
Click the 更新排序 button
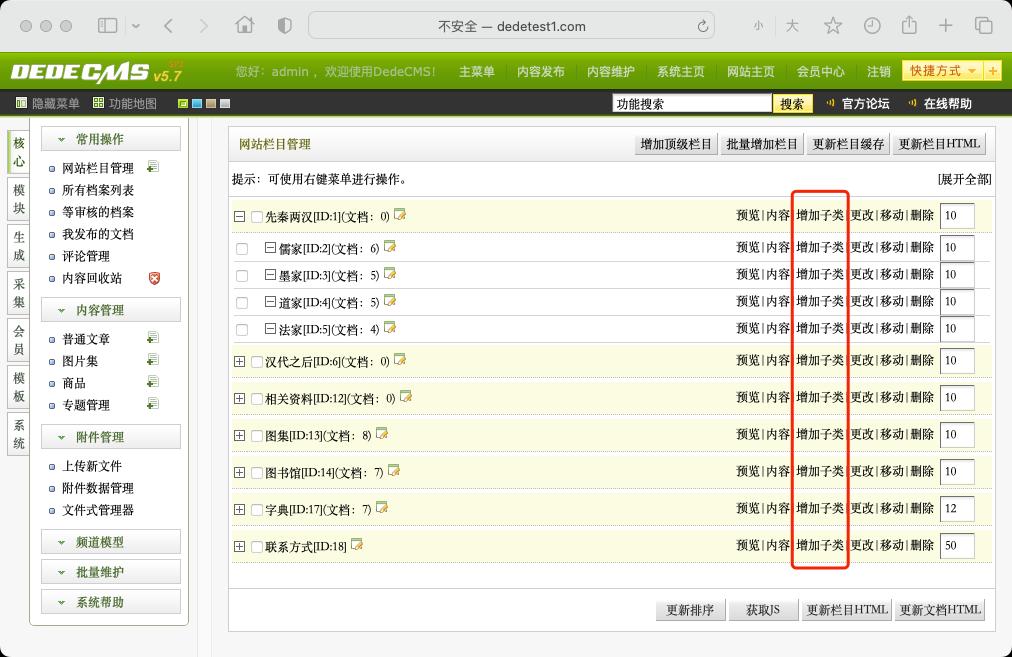[690, 610]
